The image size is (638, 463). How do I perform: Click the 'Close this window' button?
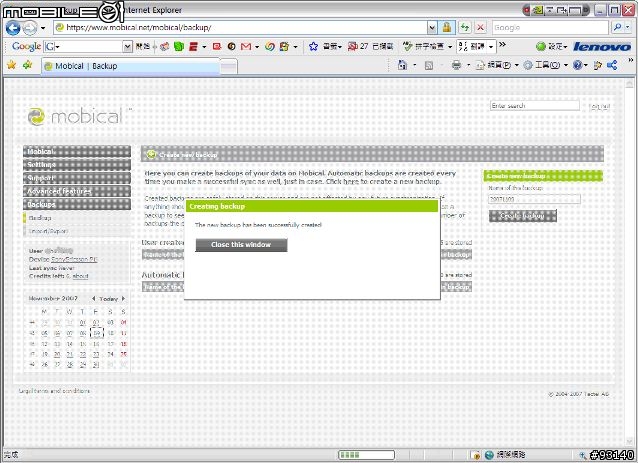pos(241,245)
